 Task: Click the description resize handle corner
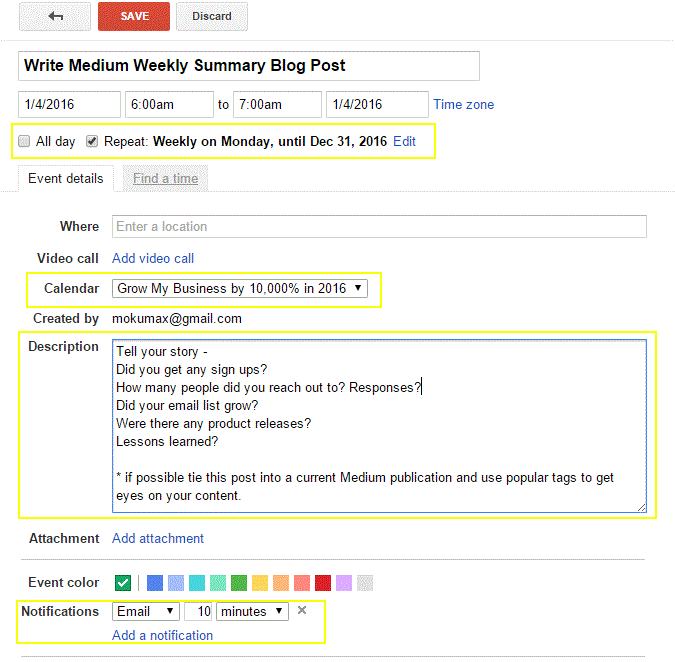641,507
